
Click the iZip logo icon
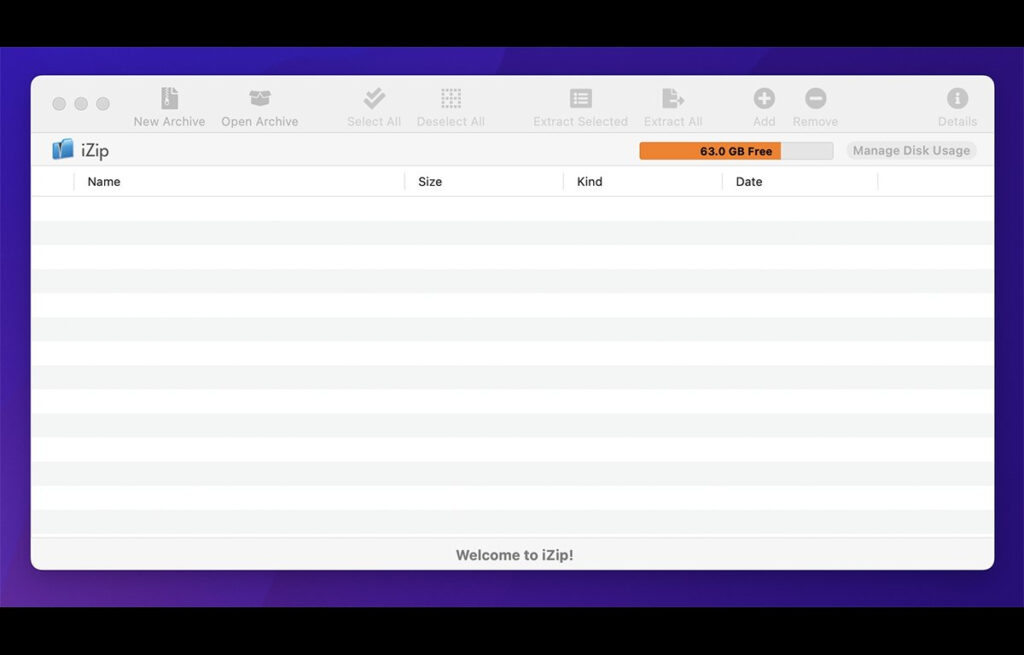click(x=63, y=150)
